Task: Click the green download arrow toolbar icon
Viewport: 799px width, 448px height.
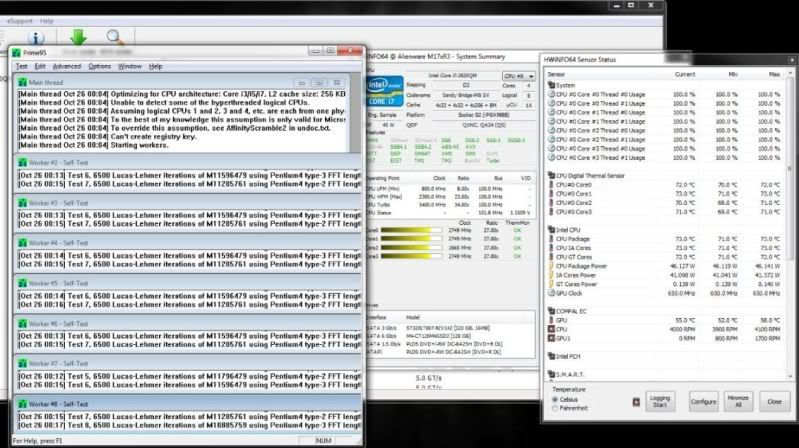Action: tap(78, 37)
